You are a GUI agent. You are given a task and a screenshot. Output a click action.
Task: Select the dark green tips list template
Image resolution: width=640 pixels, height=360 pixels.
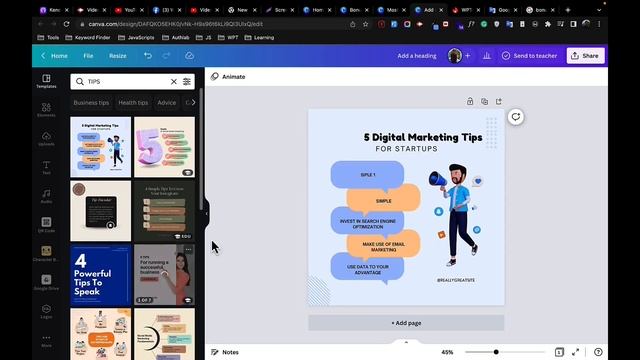click(164, 211)
